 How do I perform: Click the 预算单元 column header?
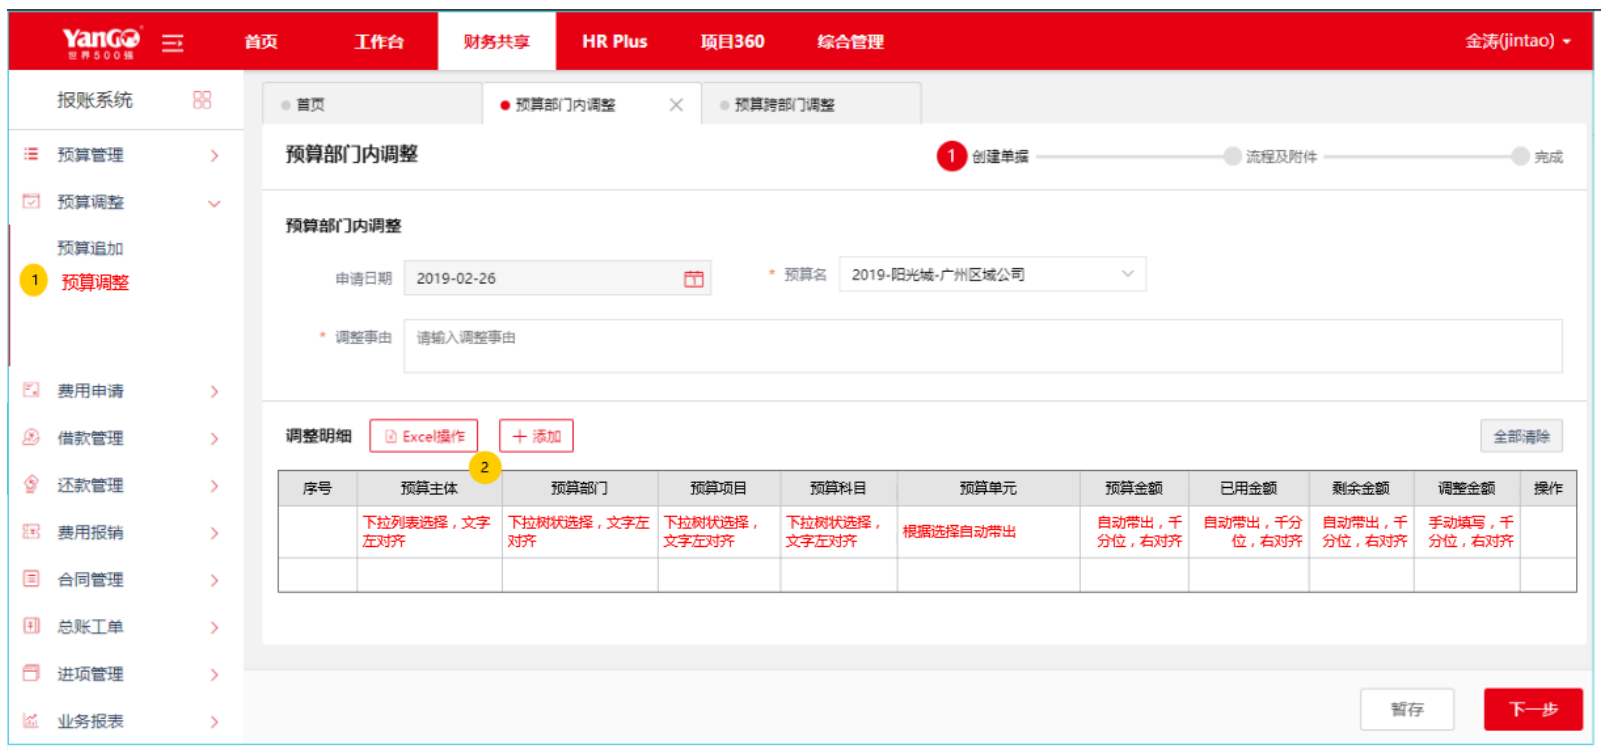coord(988,488)
